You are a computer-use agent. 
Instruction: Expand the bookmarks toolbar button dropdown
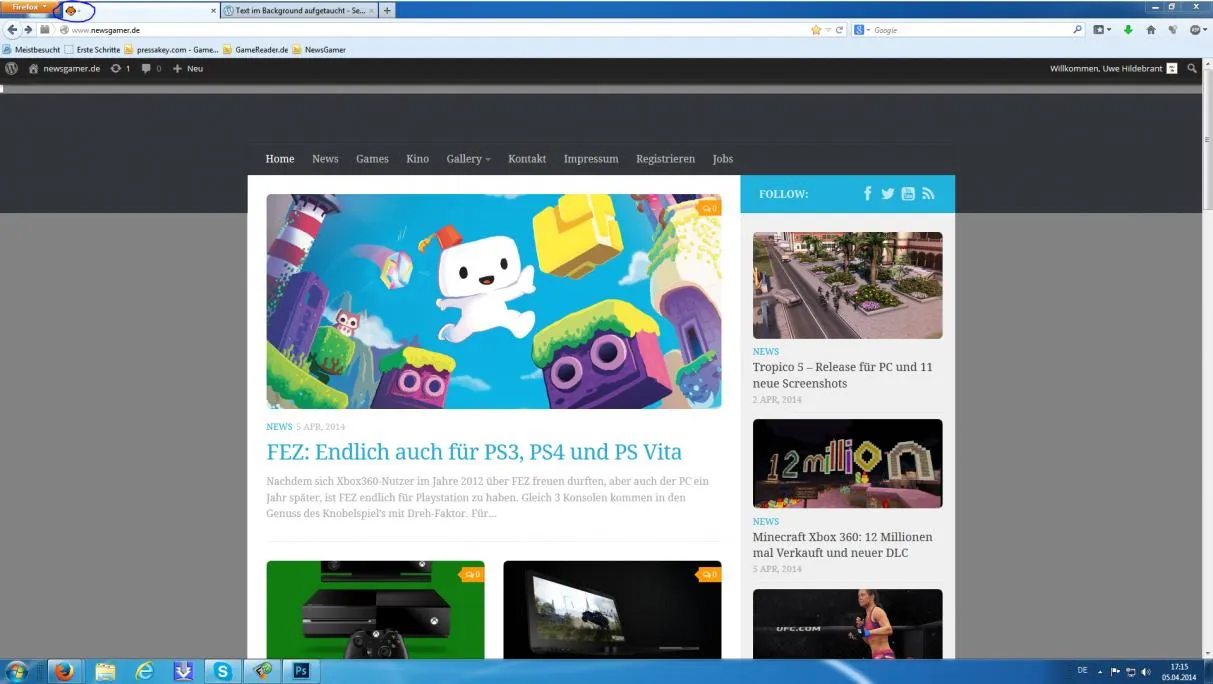pos(1102,30)
